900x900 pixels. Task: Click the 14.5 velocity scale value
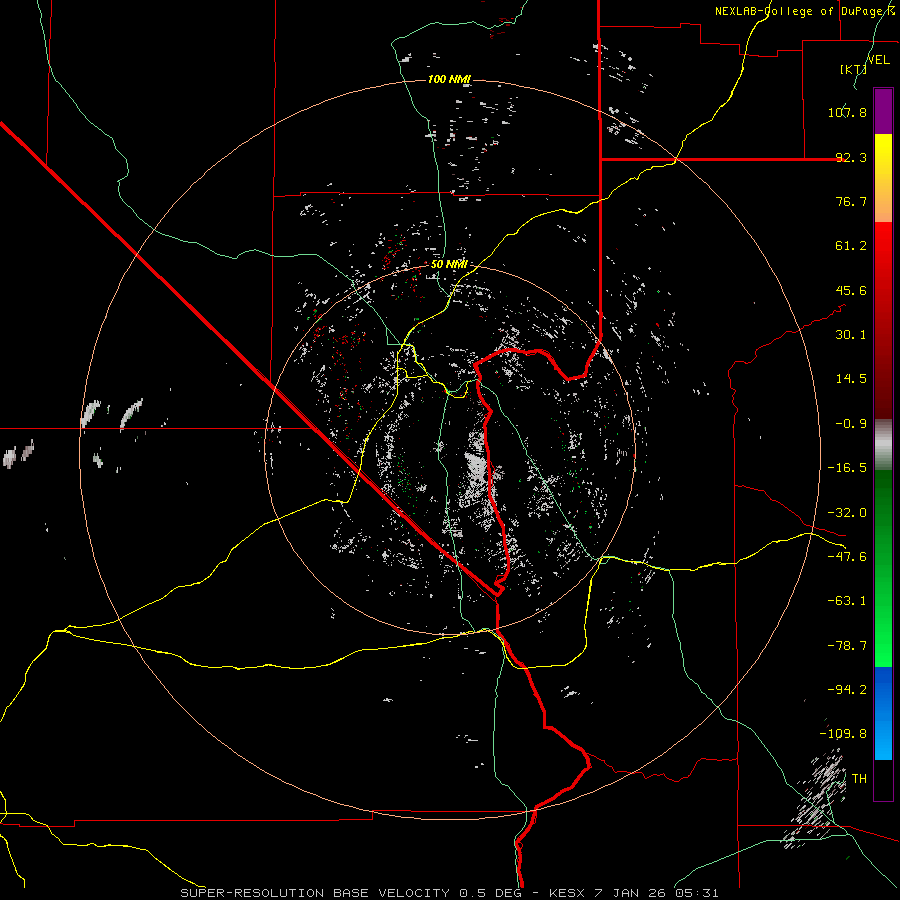(851, 379)
